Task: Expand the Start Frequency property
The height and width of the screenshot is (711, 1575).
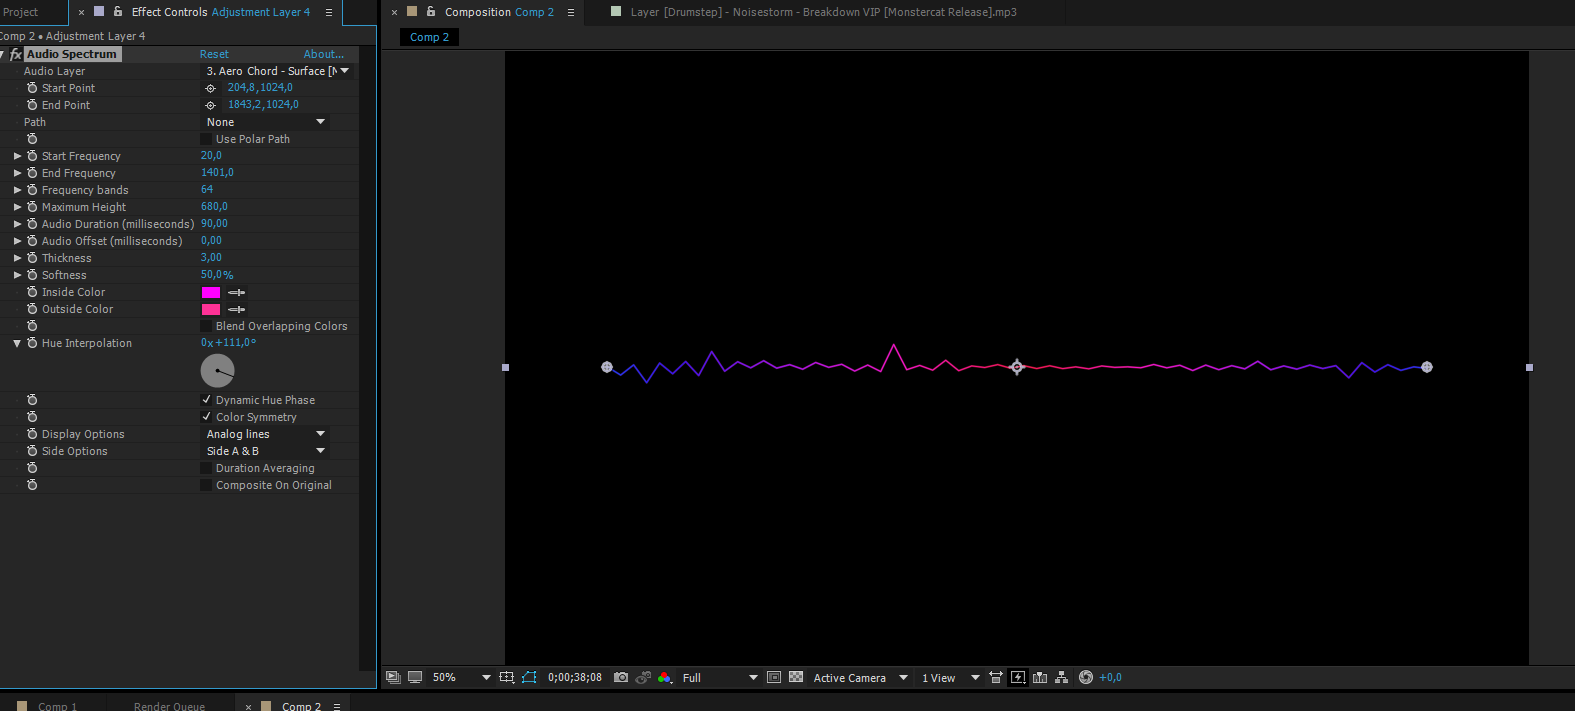Action: click(17, 156)
